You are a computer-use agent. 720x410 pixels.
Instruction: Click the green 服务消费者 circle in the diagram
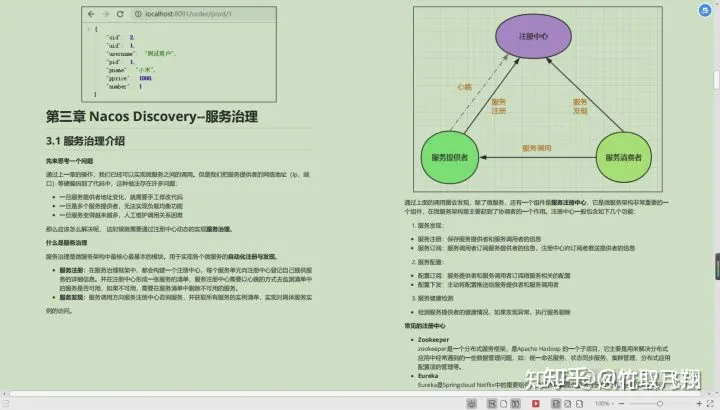(x=623, y=157)
